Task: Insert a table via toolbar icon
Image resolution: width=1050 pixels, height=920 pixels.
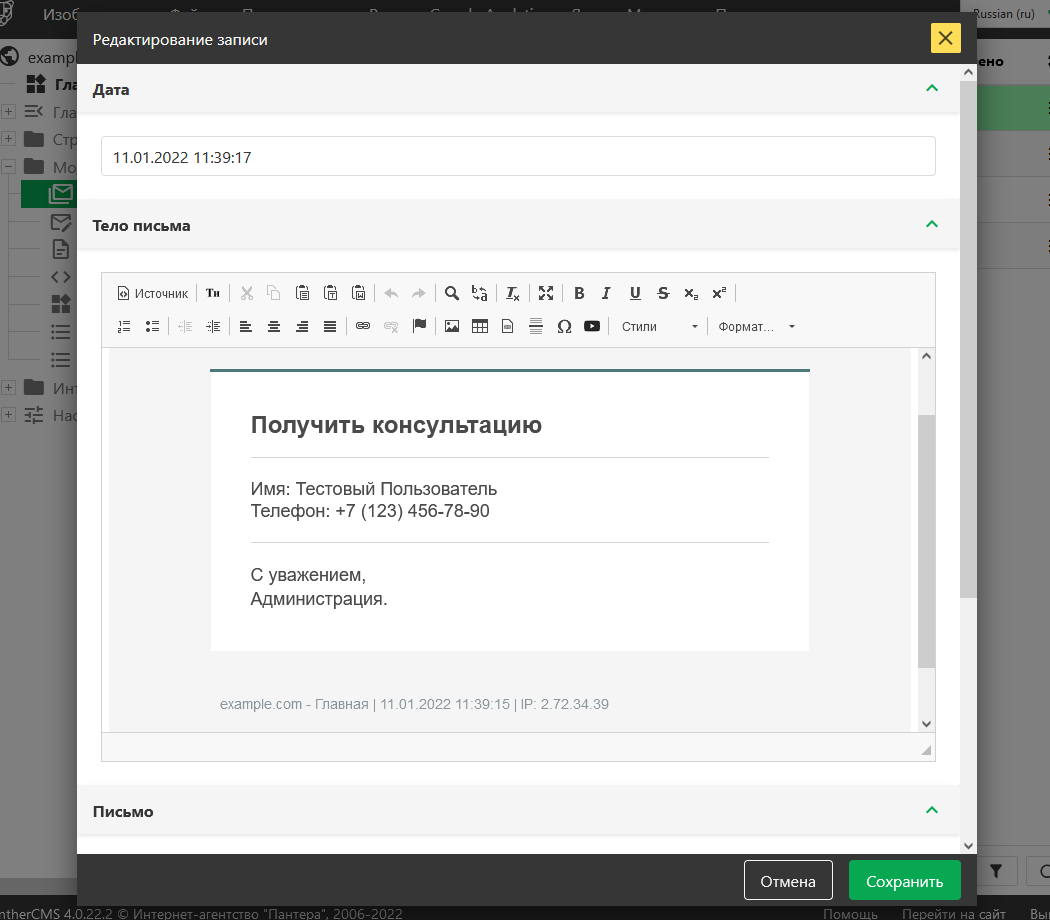Action: pyautogui.click(x=480, y=326)
